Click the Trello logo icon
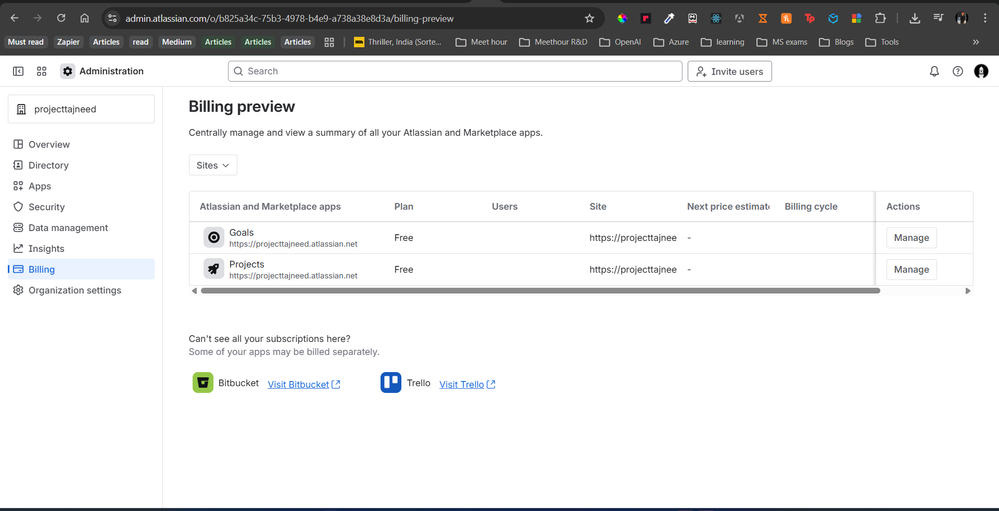Image resolution: width=999 pixels, height=511 pixels. click(391, 383)
